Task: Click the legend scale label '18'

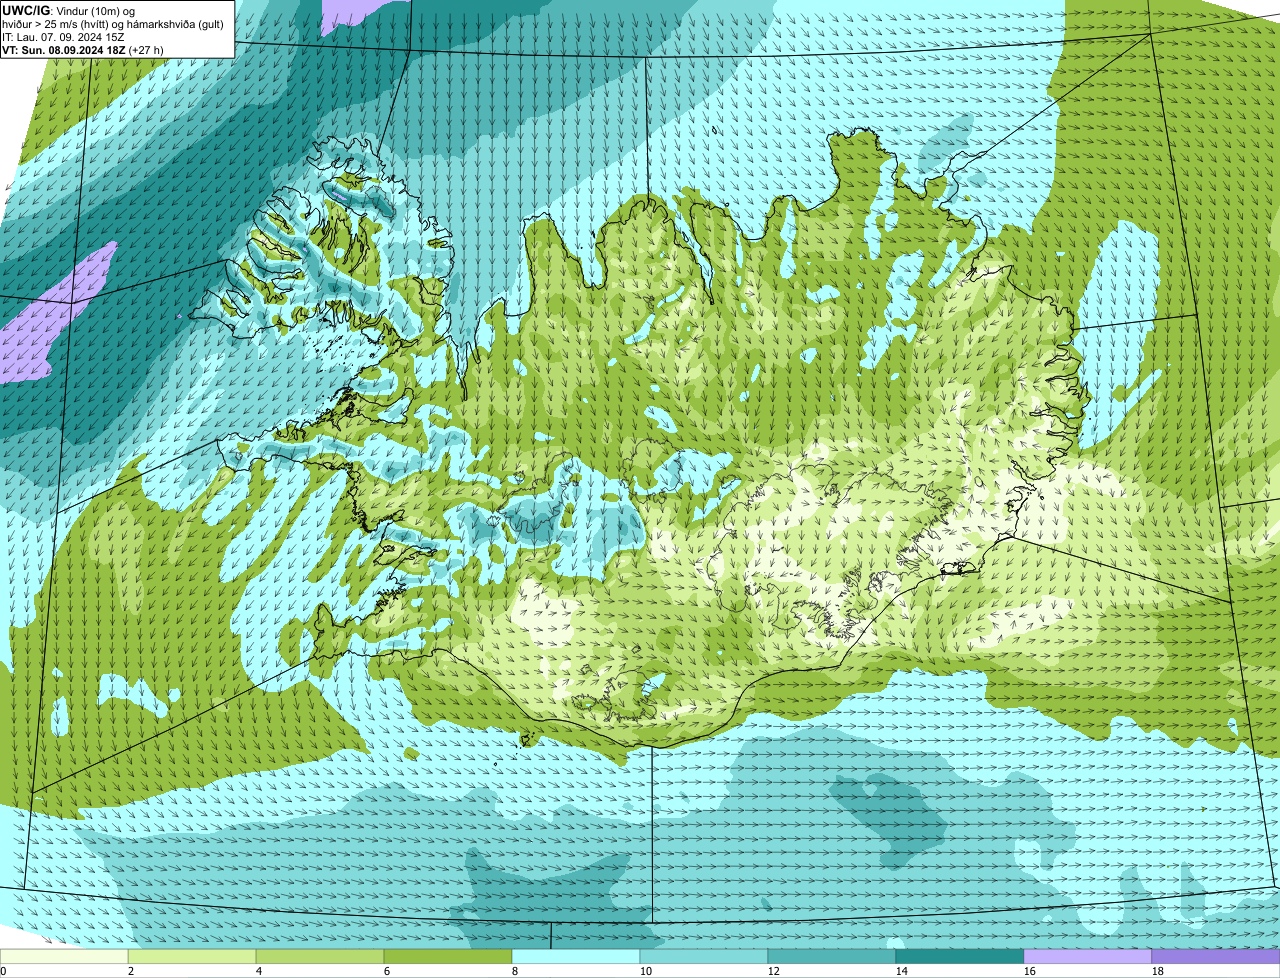Action: pyautogui.click(x=1157, y=971)
